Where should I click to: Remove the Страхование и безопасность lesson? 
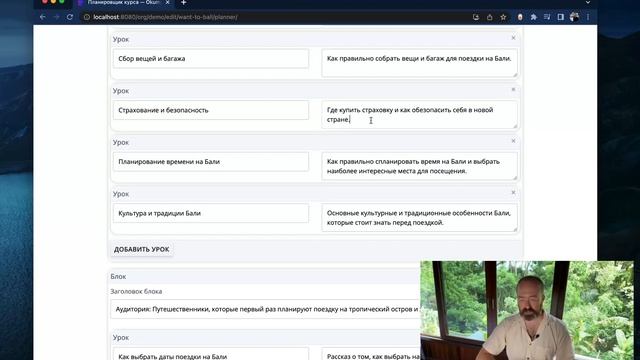513,89
